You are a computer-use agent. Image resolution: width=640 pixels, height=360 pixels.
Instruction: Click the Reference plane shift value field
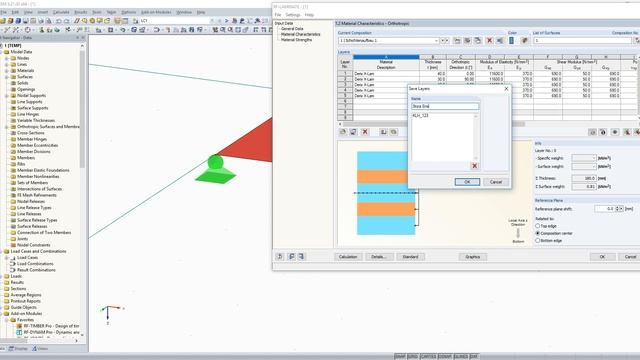click(x=604, y=209)
